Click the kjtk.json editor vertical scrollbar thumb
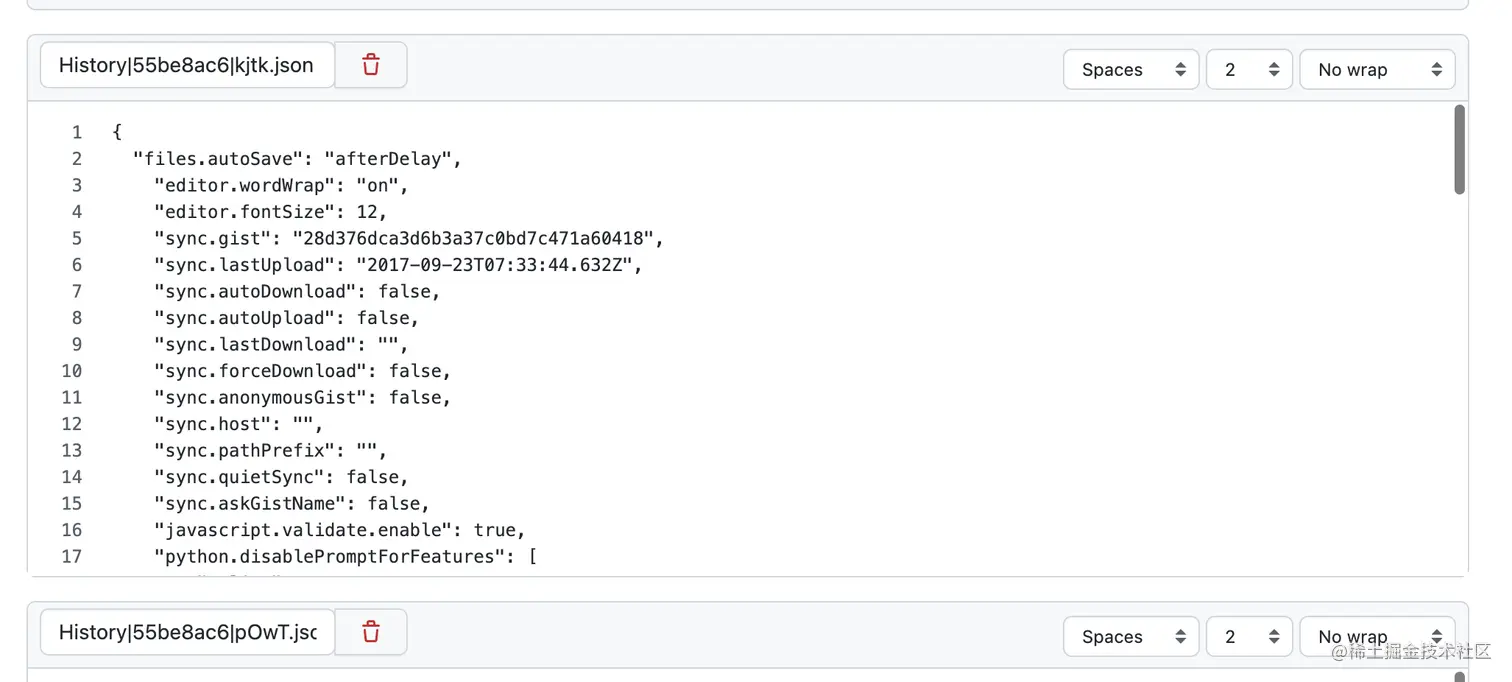 click(1460, 150)
